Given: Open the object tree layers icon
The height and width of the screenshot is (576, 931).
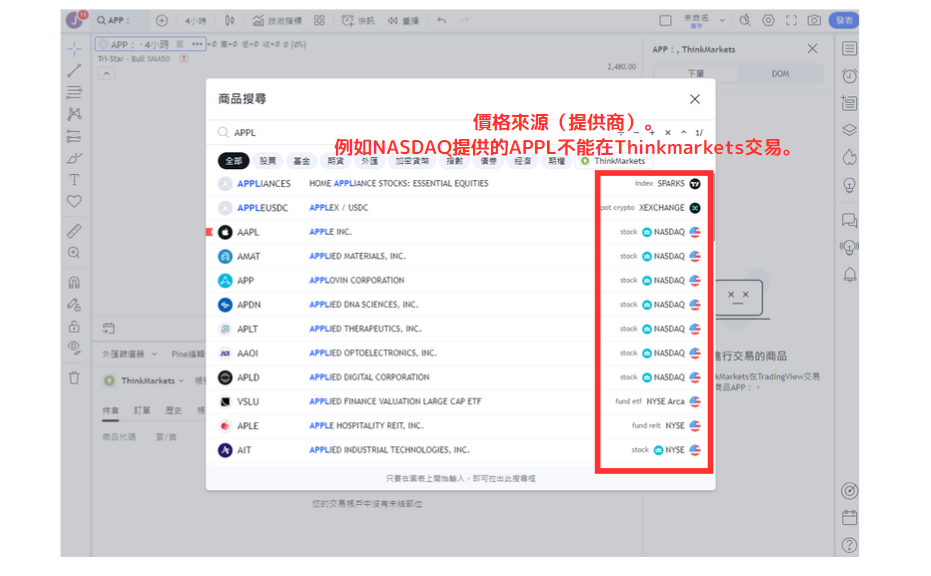Looking at the screenshot, I should [x=849, y=130].
